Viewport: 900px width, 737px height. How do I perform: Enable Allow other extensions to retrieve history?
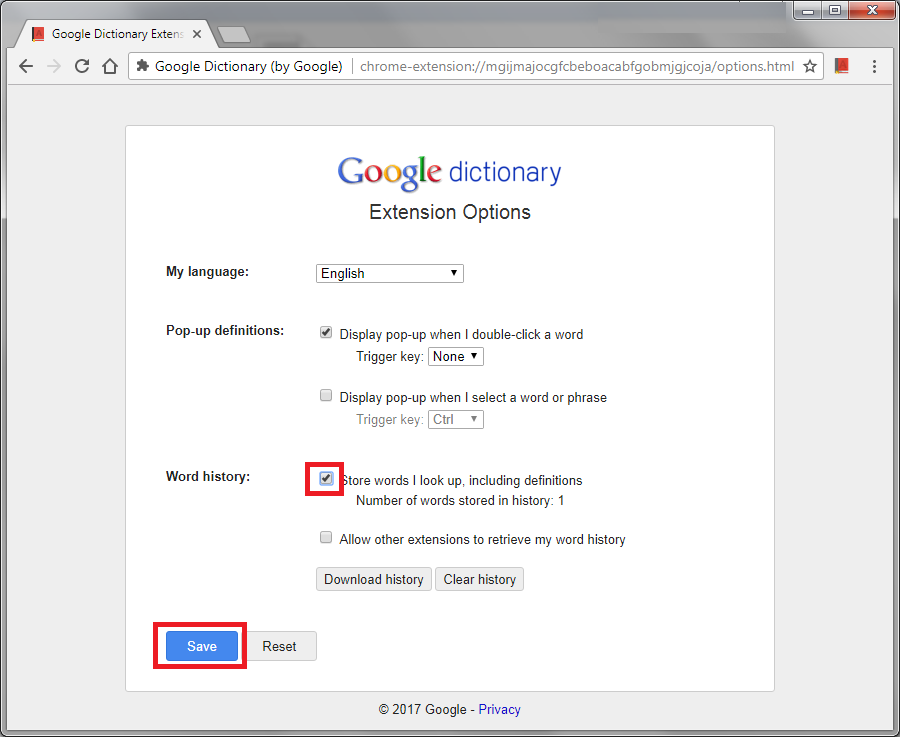click(326, 538)
